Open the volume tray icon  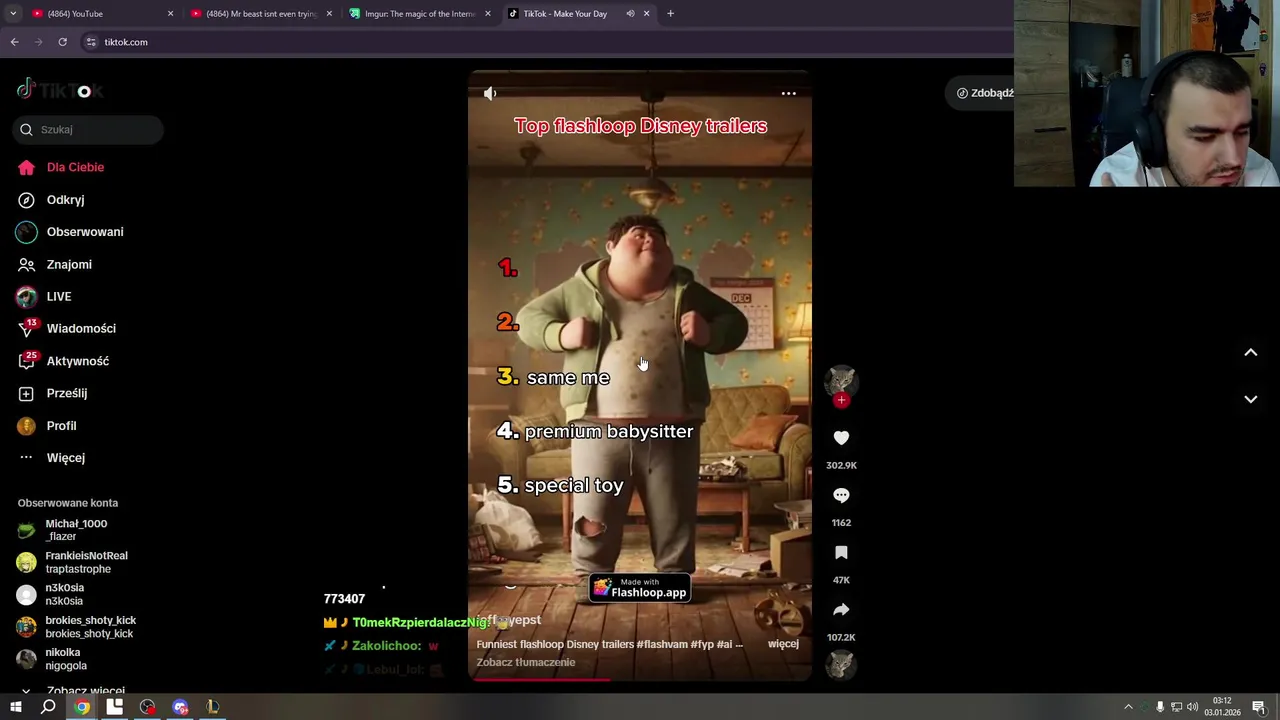pyautogui.click(x=1192, y=707)
